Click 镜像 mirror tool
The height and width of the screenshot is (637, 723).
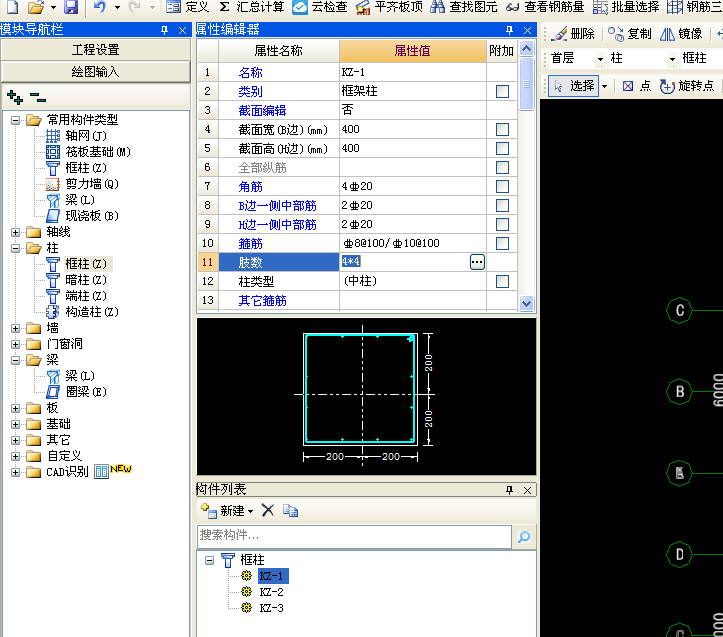[681, 34]
